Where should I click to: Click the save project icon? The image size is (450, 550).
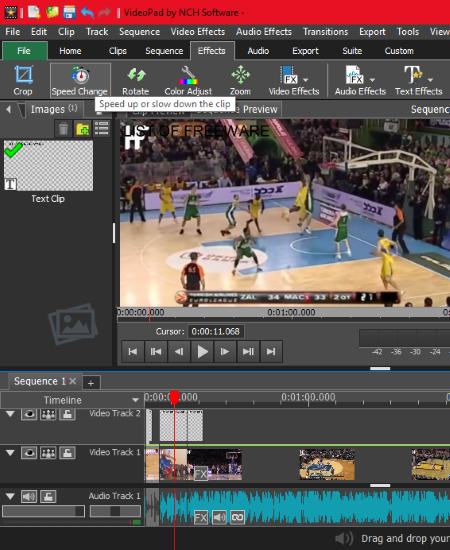pos(69,12)
